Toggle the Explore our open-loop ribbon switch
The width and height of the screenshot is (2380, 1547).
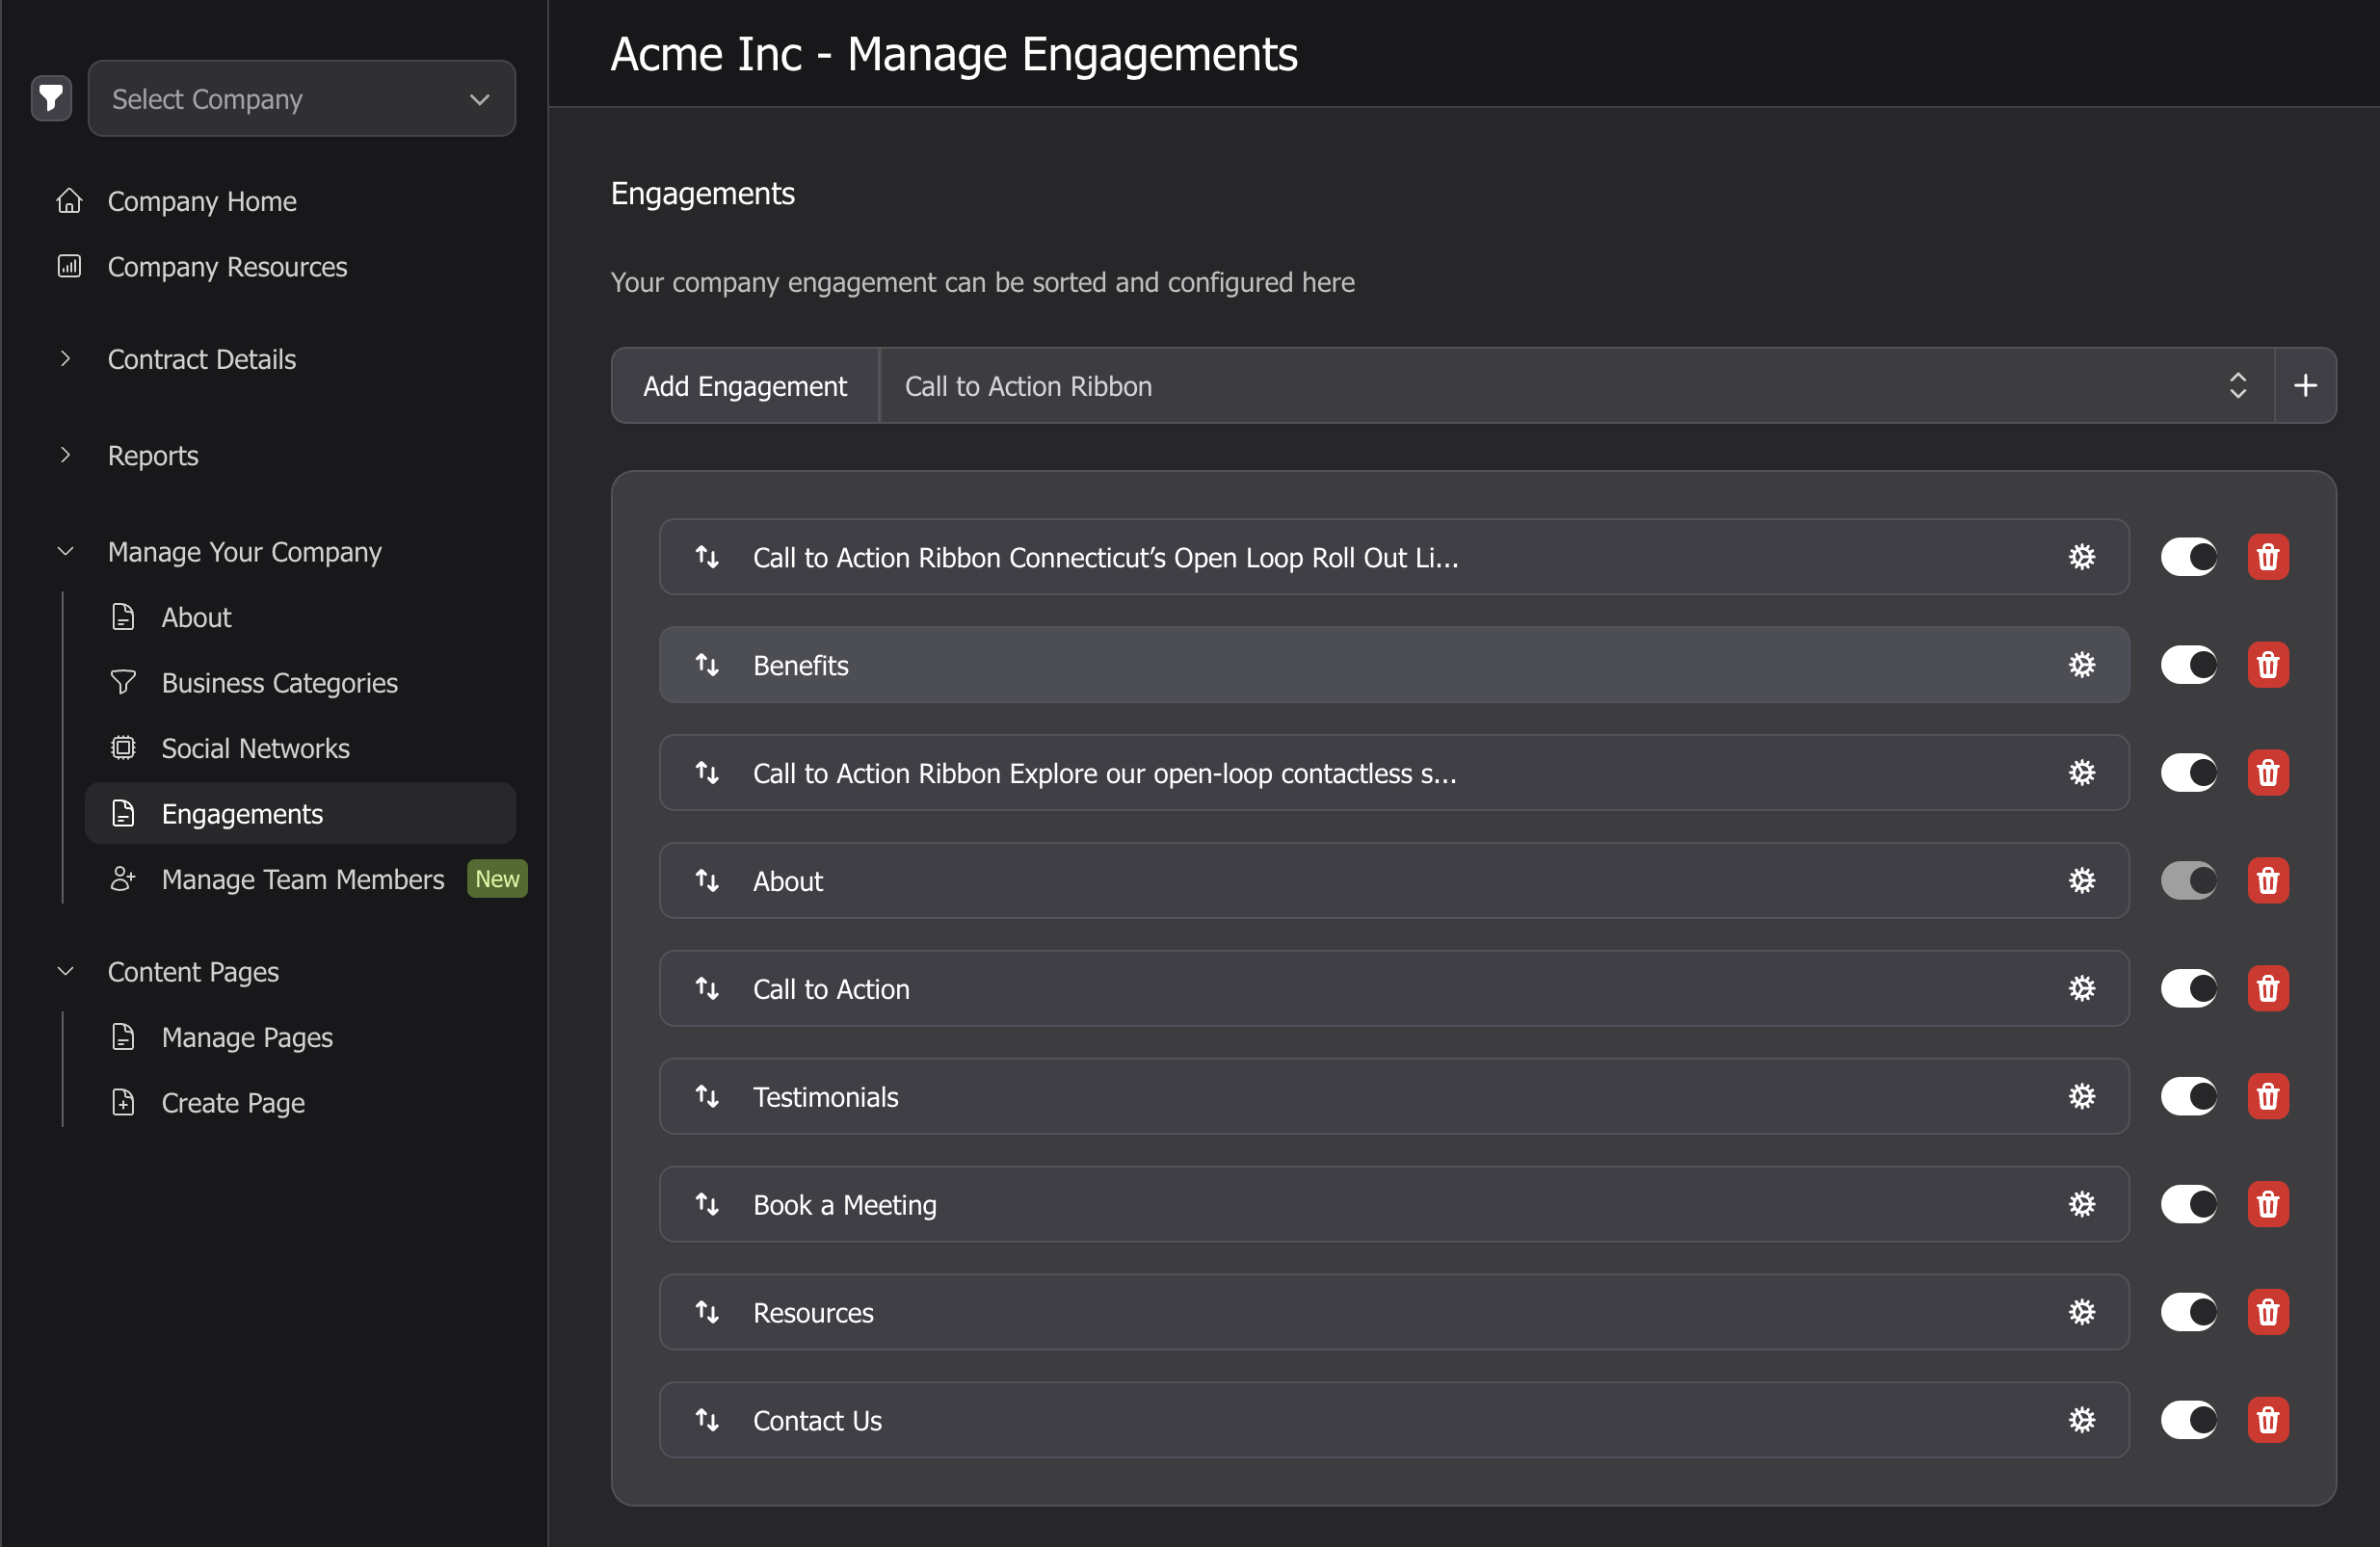coord(2188,773)
